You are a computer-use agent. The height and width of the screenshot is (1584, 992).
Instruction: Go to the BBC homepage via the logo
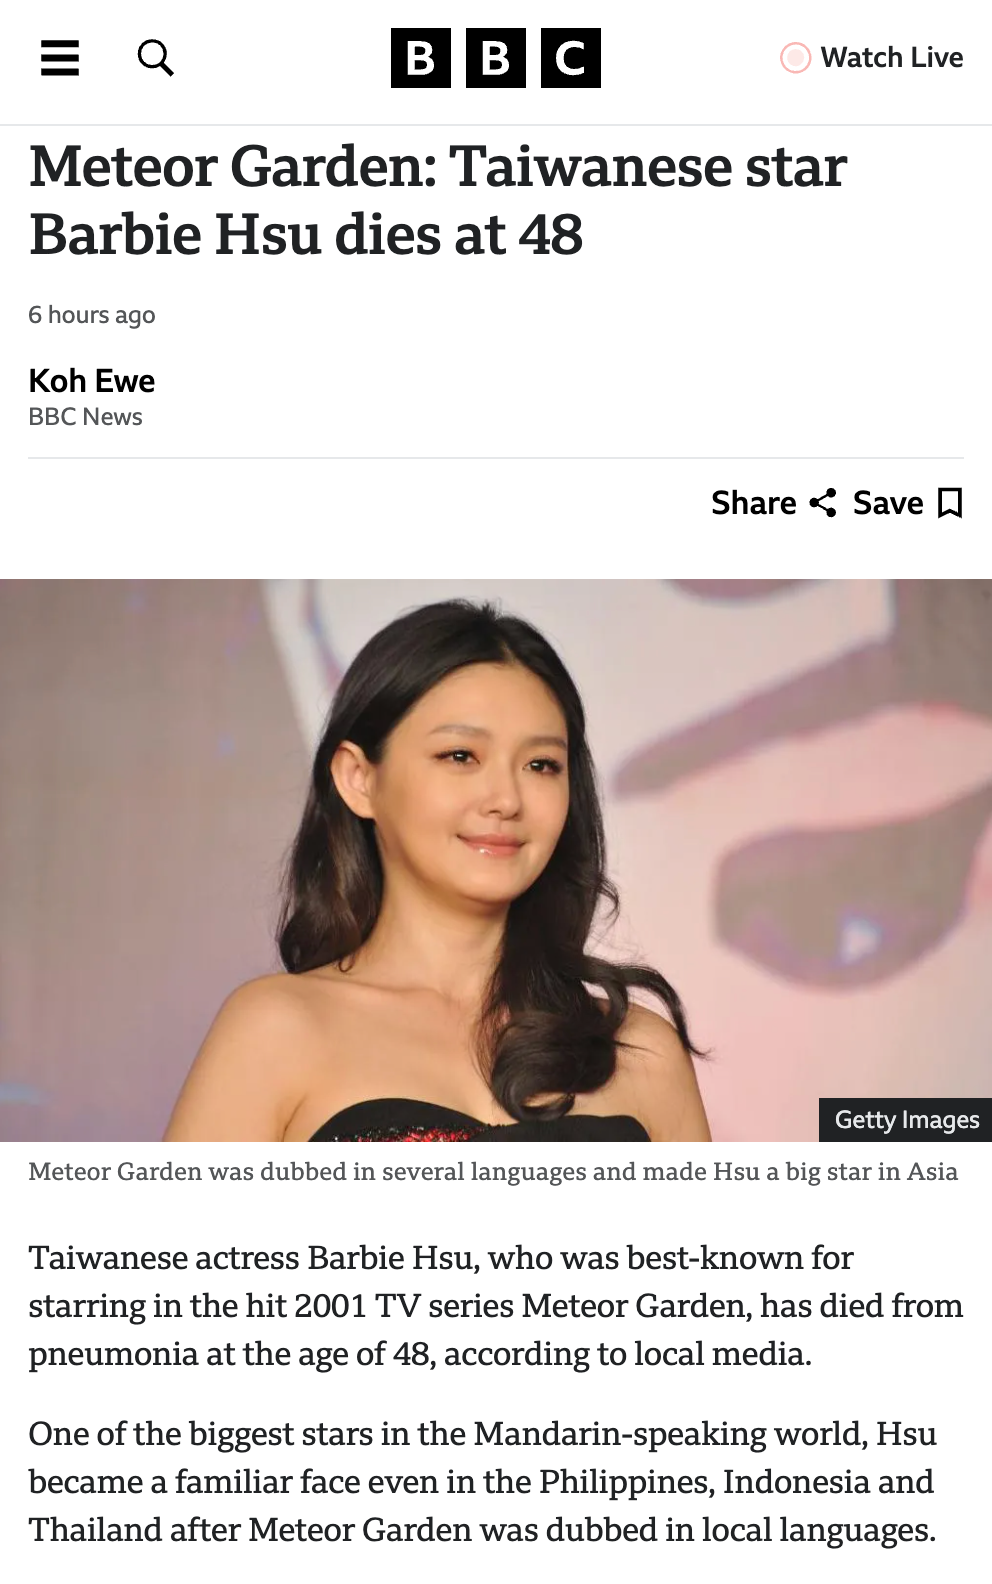[496, 58]
